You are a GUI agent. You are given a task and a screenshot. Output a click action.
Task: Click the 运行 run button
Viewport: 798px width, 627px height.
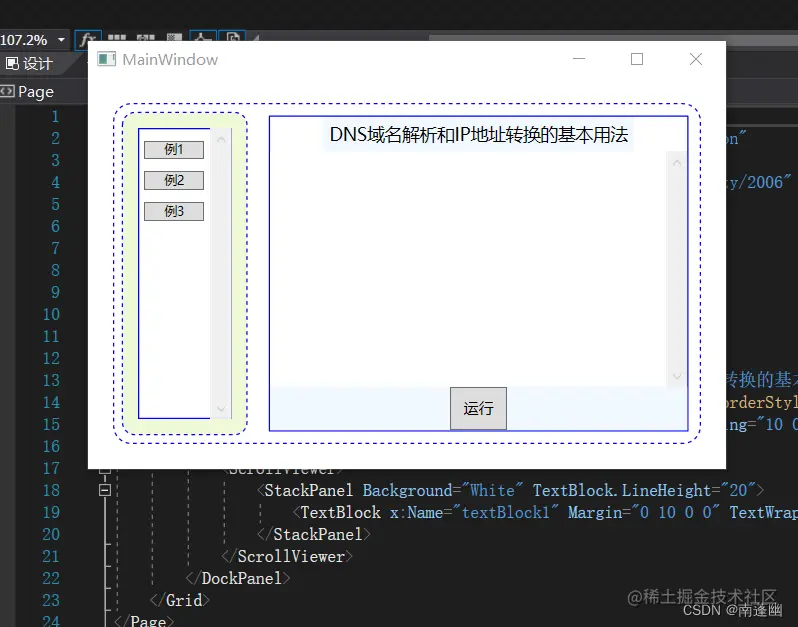478,408
